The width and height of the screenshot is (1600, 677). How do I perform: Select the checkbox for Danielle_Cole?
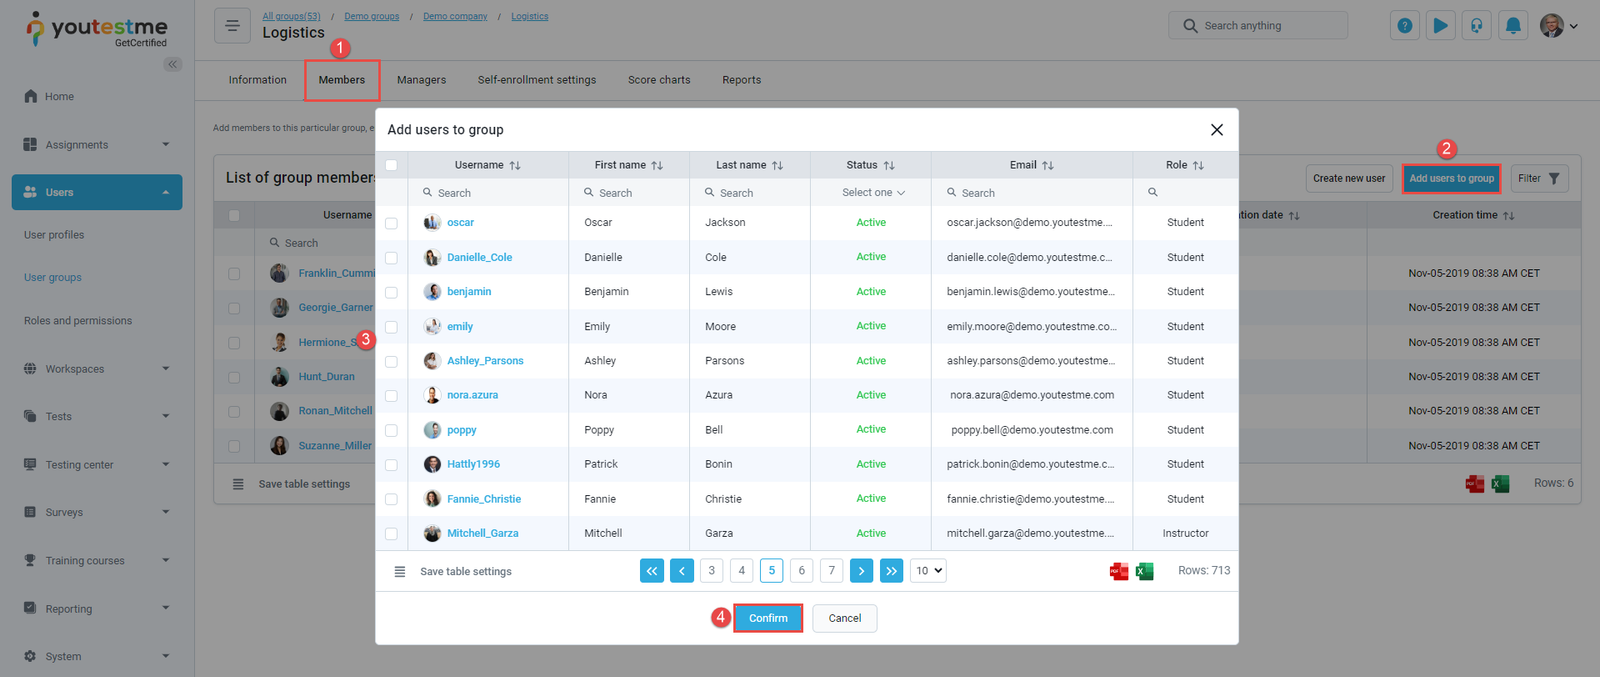point(391,258)
